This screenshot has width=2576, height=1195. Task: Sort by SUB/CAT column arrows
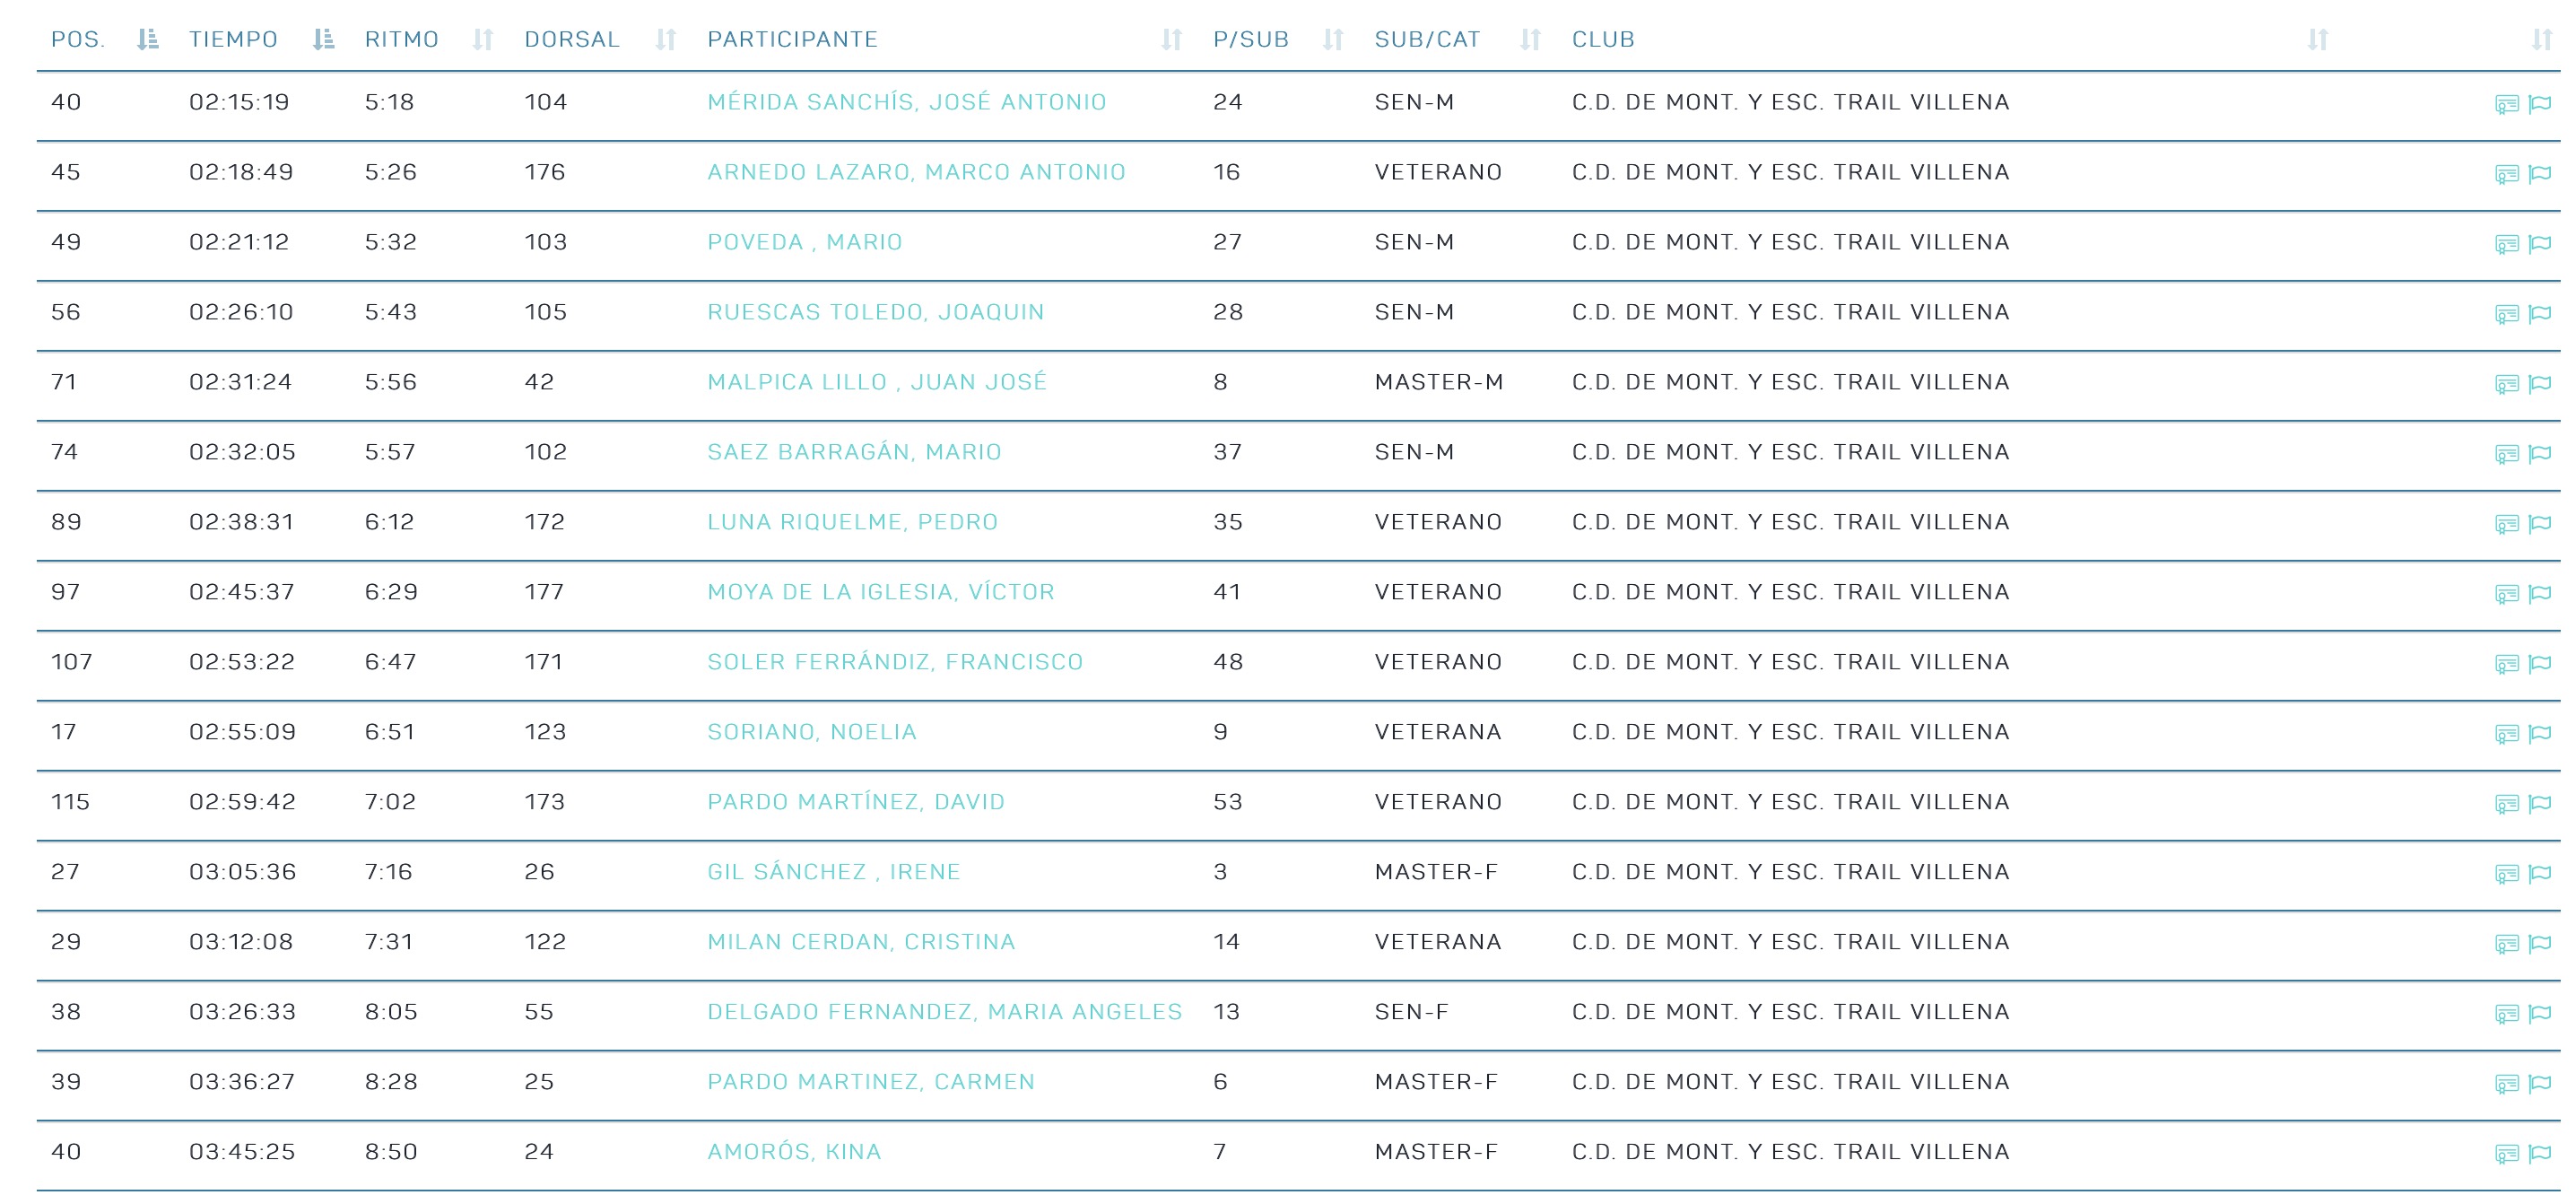click(x=1530, y=40)
